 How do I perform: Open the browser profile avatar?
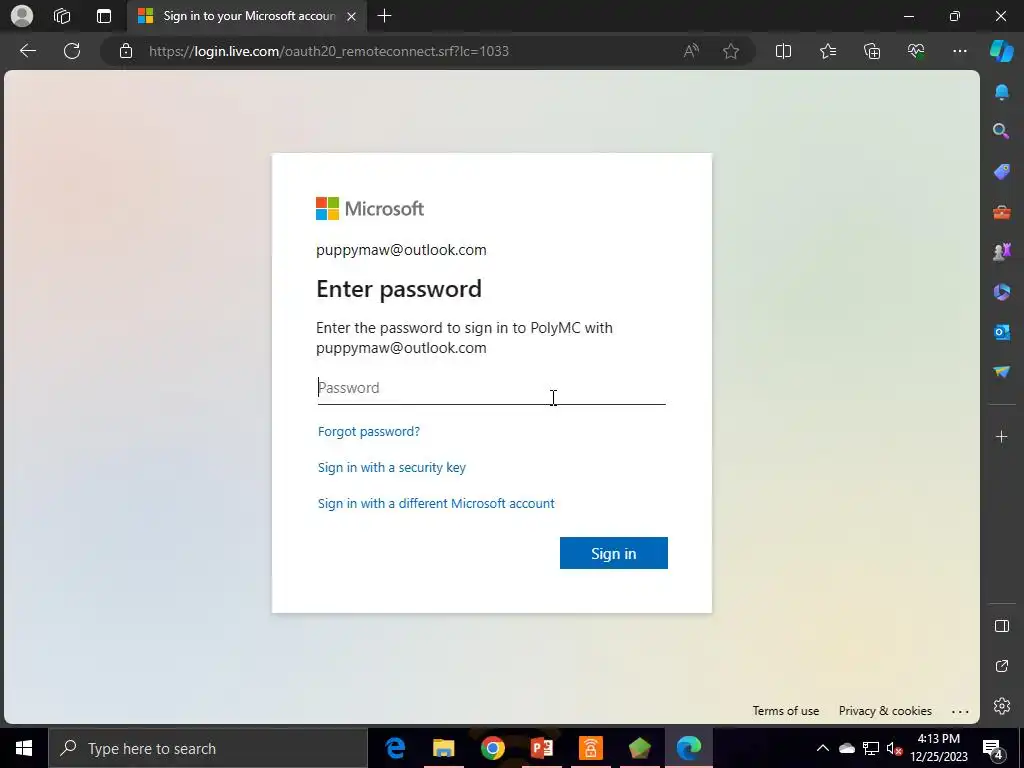(22, 16)
